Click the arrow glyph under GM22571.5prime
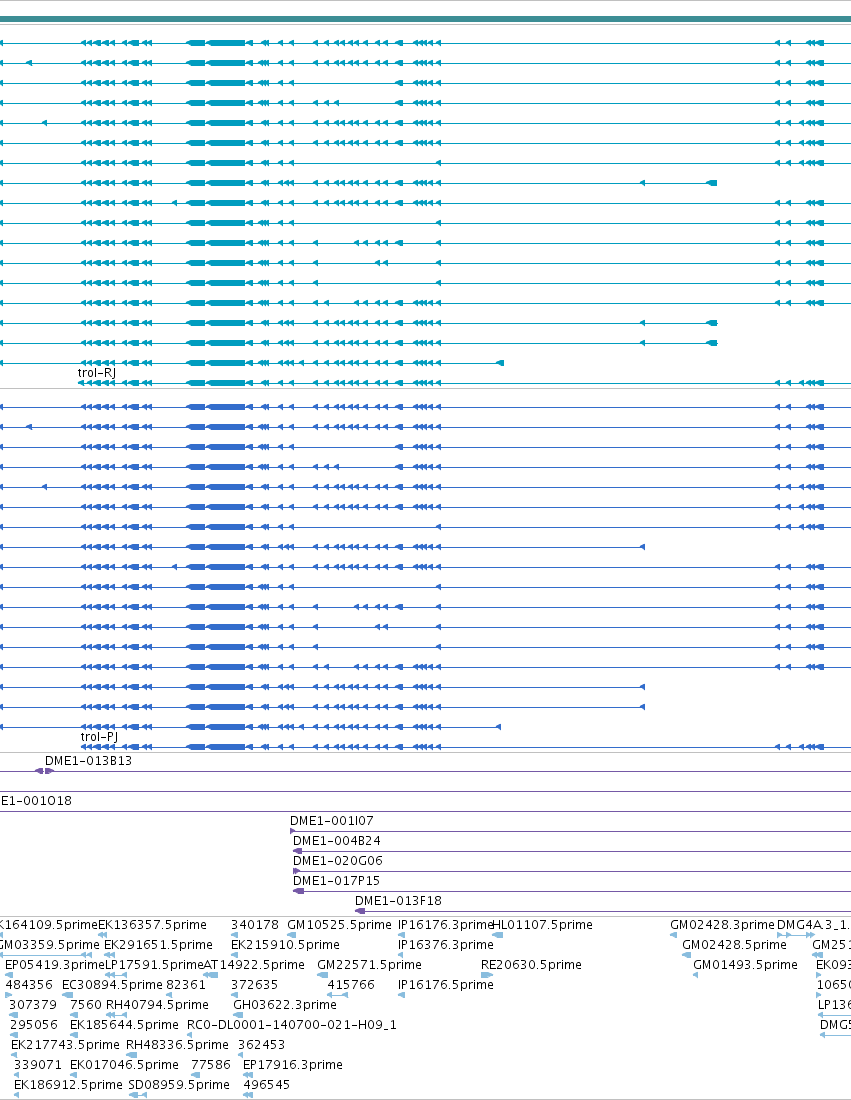Screen dimensions: 851x1100 (323, 975)
